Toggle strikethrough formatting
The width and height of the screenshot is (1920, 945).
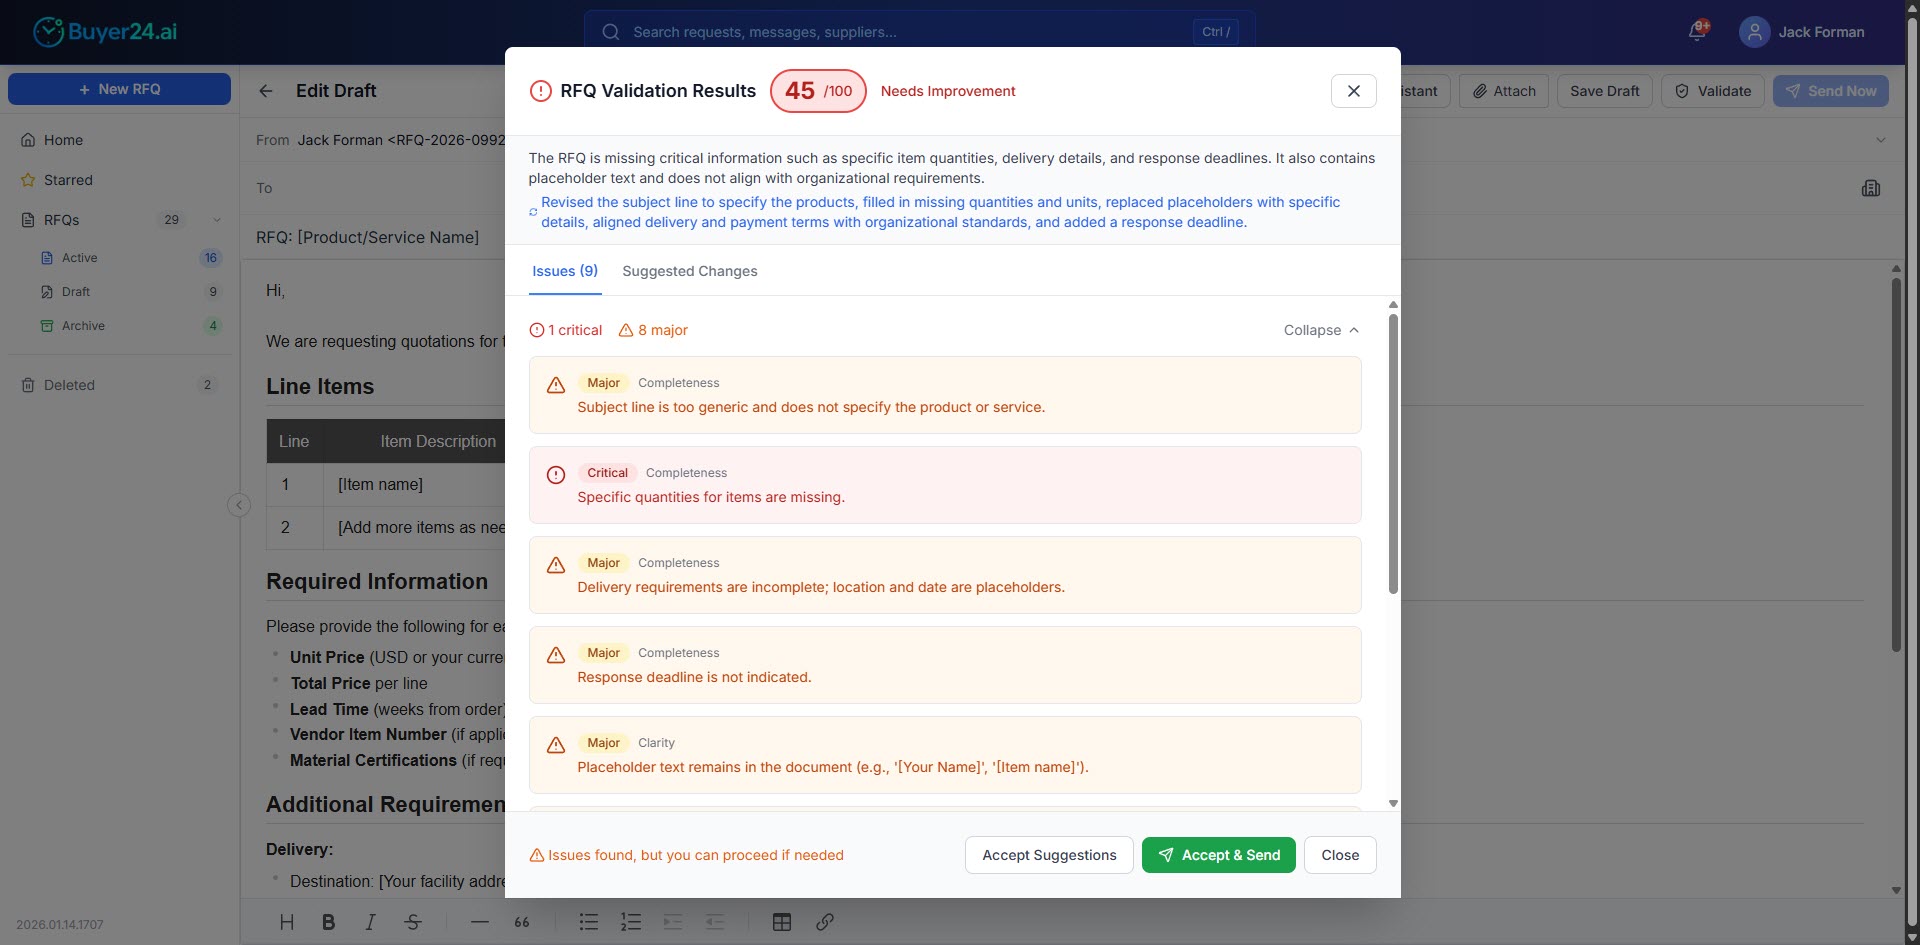413,921
